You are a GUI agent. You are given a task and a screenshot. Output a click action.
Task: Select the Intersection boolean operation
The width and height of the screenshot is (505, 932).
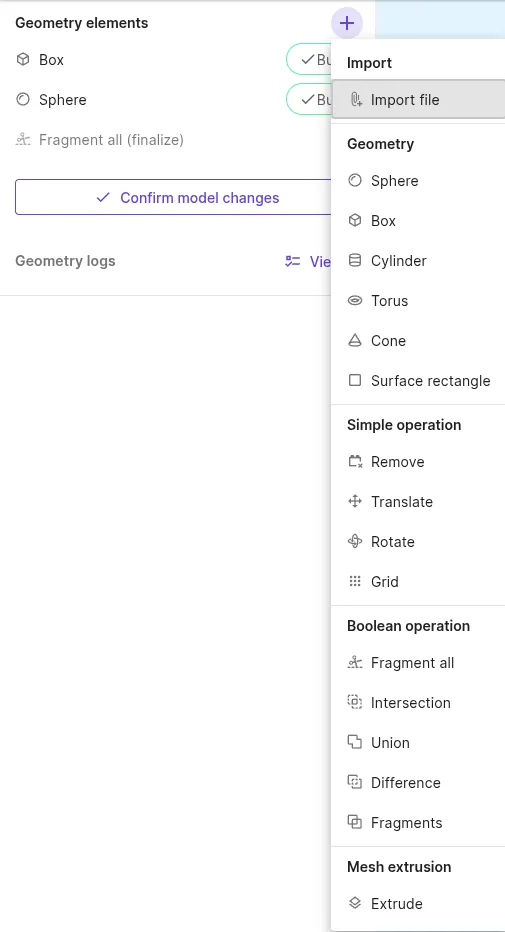point(418,703)
